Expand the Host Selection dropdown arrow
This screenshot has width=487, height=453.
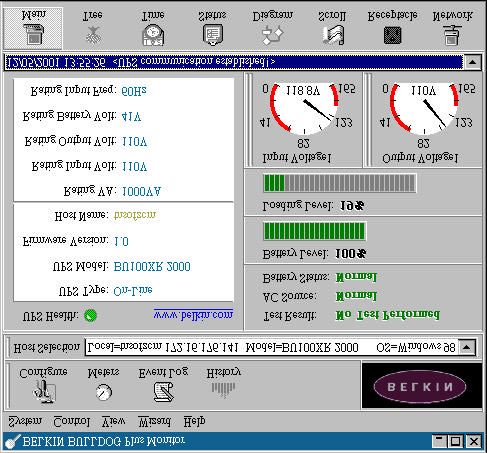tap(467, 348)
